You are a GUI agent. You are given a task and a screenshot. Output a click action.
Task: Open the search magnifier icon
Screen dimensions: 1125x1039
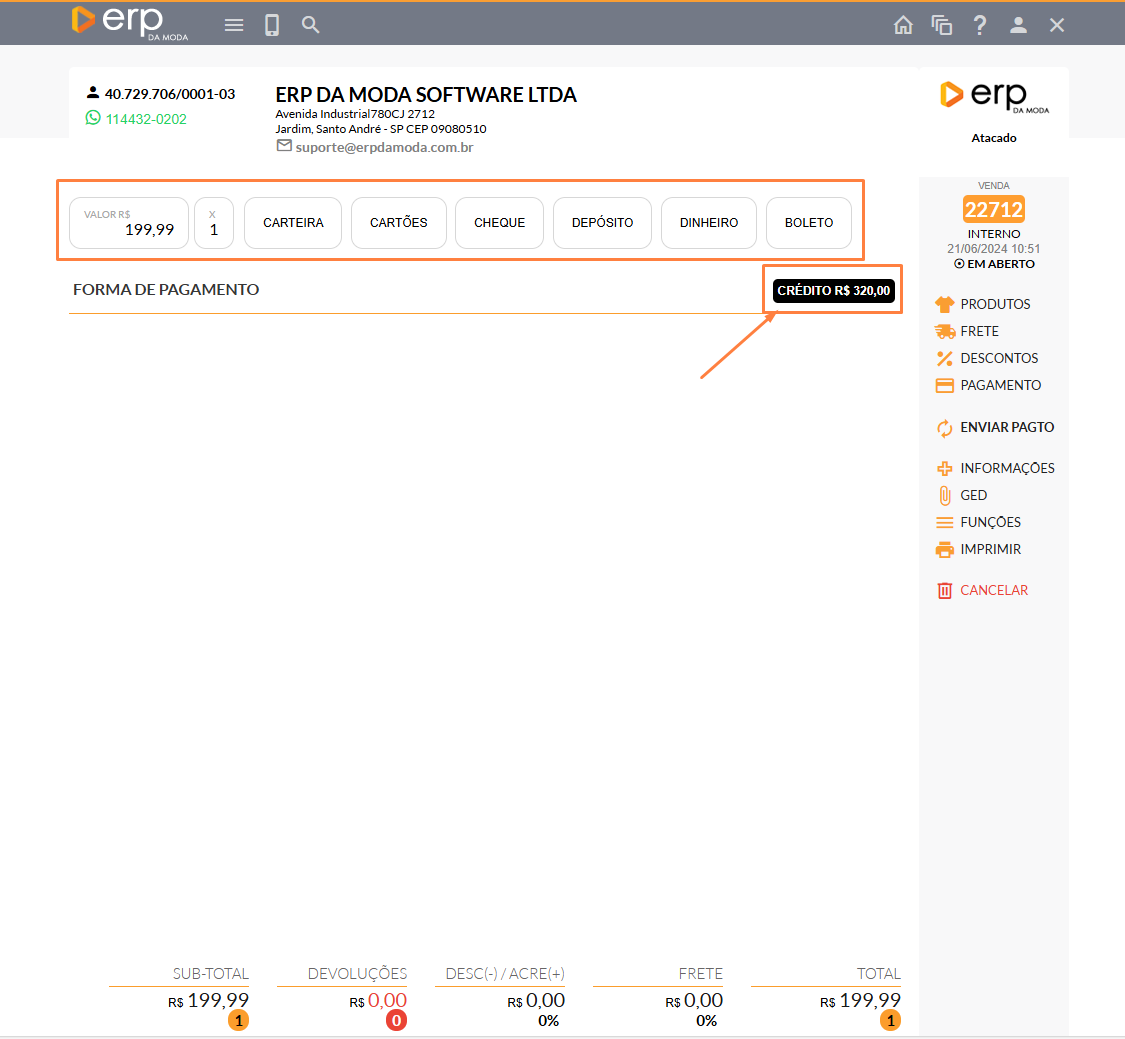tap(311, 25)
